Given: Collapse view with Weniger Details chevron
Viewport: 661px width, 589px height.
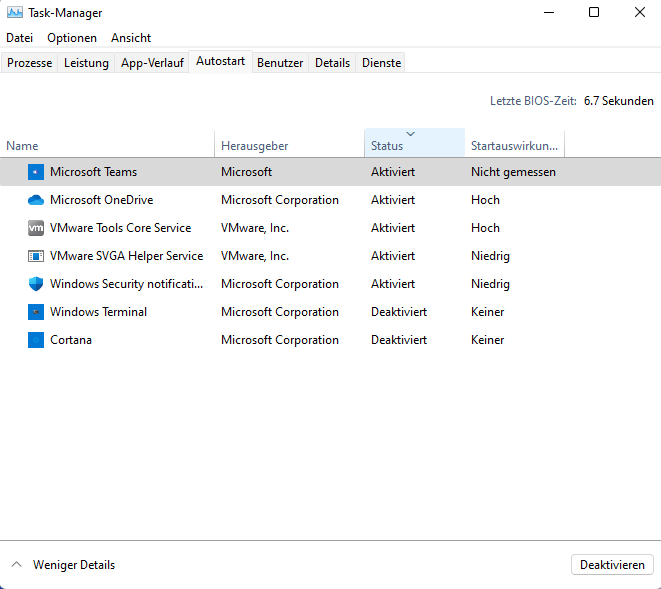Looking at the screenshot, I should (17, 565).
